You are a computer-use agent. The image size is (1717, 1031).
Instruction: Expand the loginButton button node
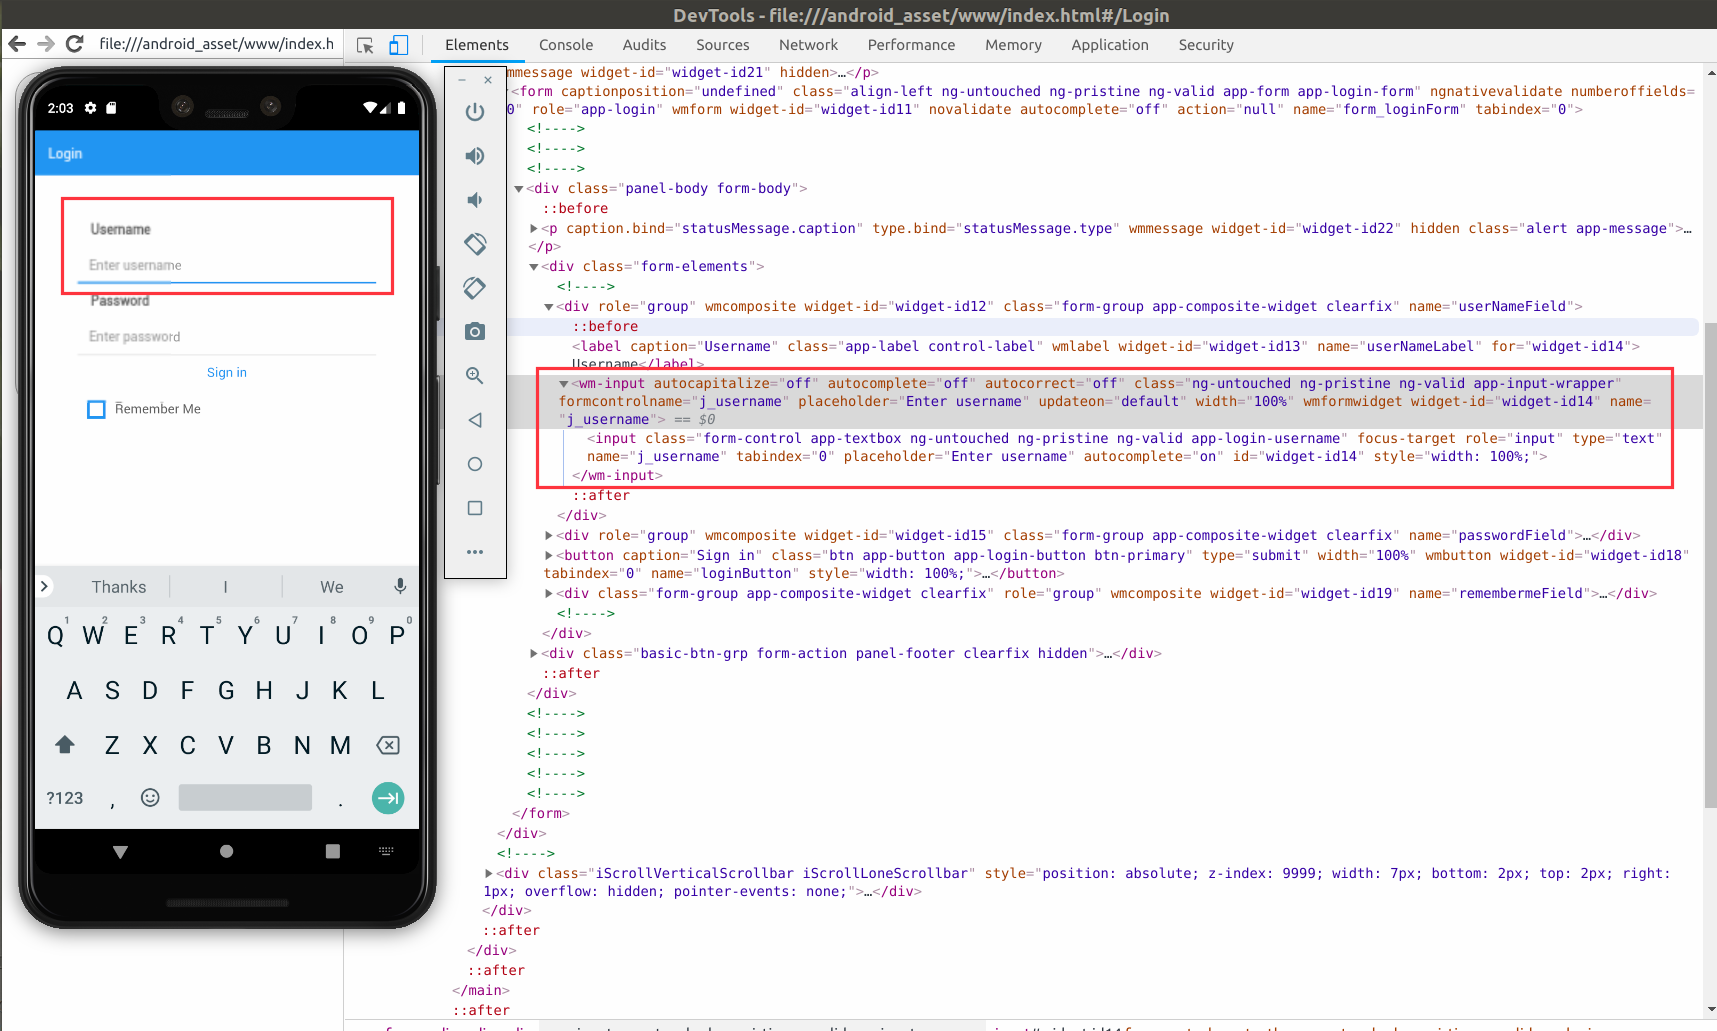[549, 556]
